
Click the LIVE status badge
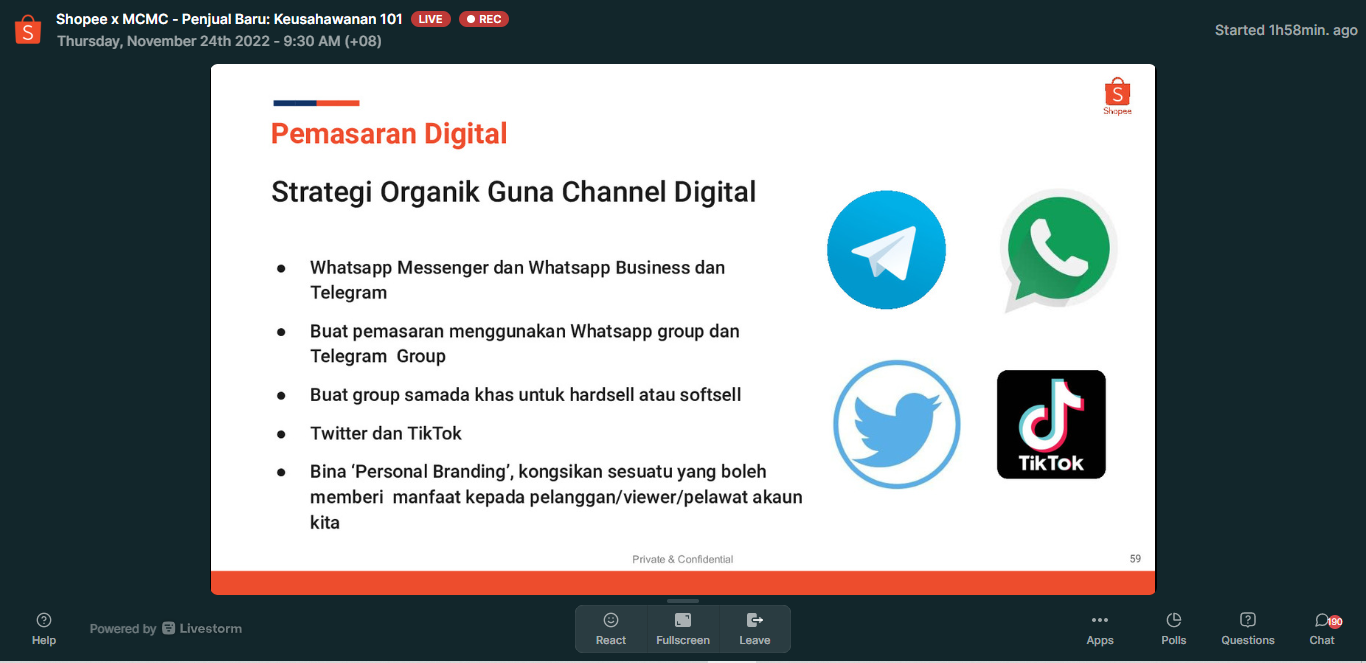430,19
